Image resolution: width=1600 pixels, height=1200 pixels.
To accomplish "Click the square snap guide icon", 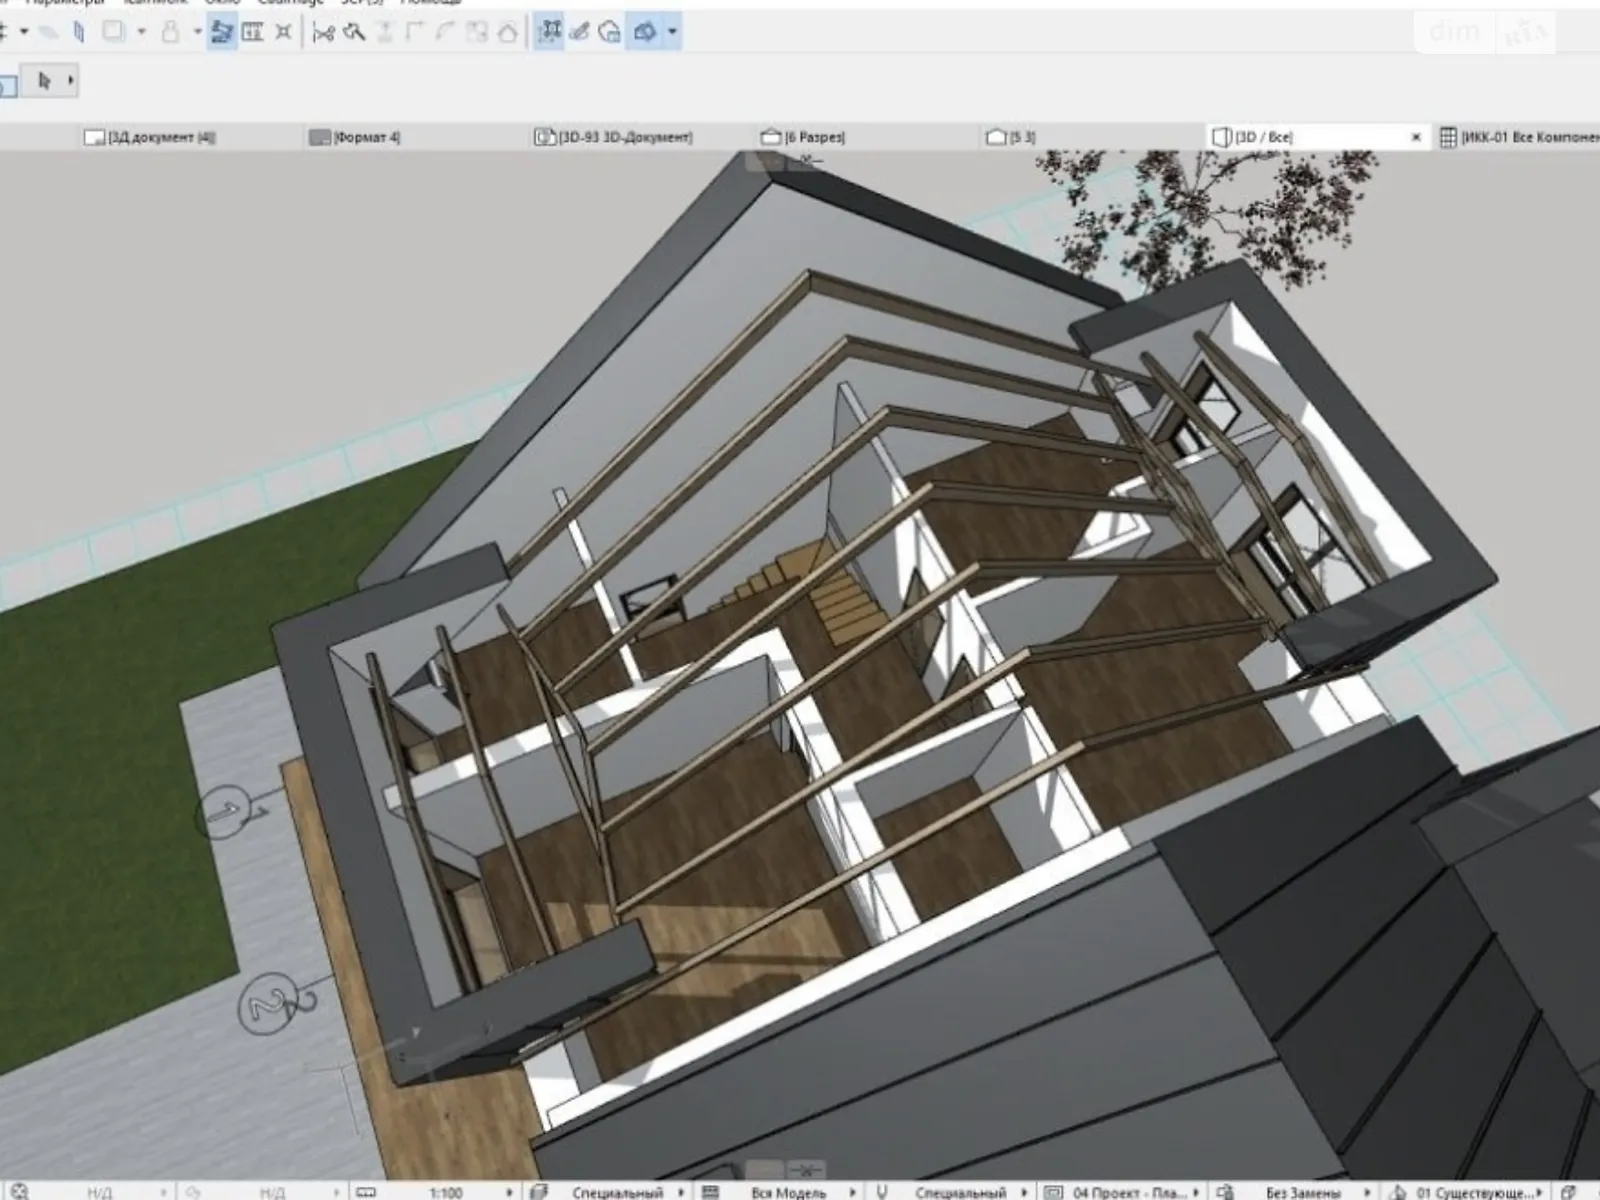I will coord(114,33).
